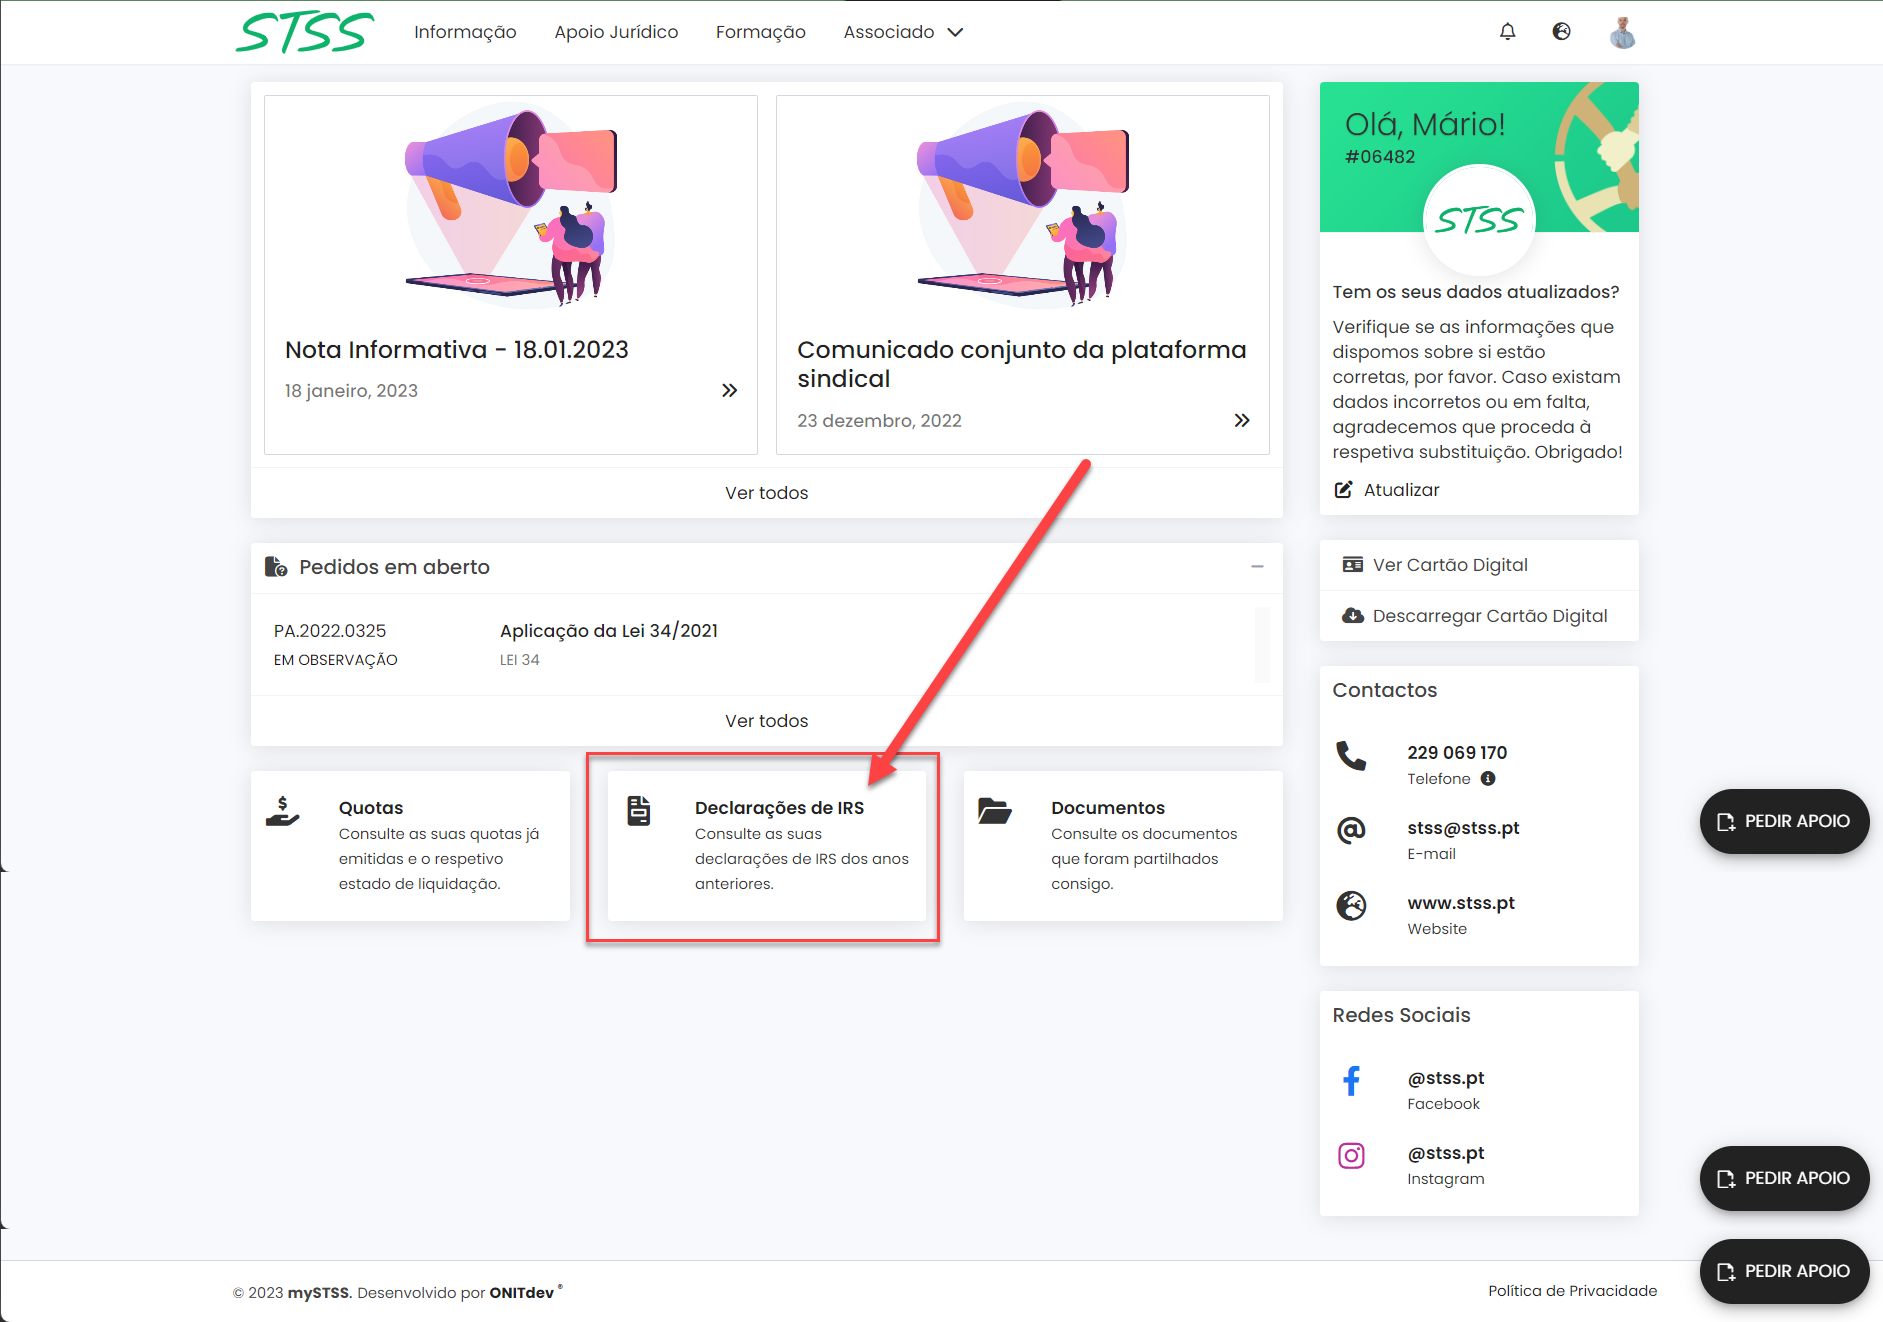Image resolution: width=1883 pixels, height=1322 pixels.
Task: Click the info icon next to Telefone
Action: (1488, 779)
